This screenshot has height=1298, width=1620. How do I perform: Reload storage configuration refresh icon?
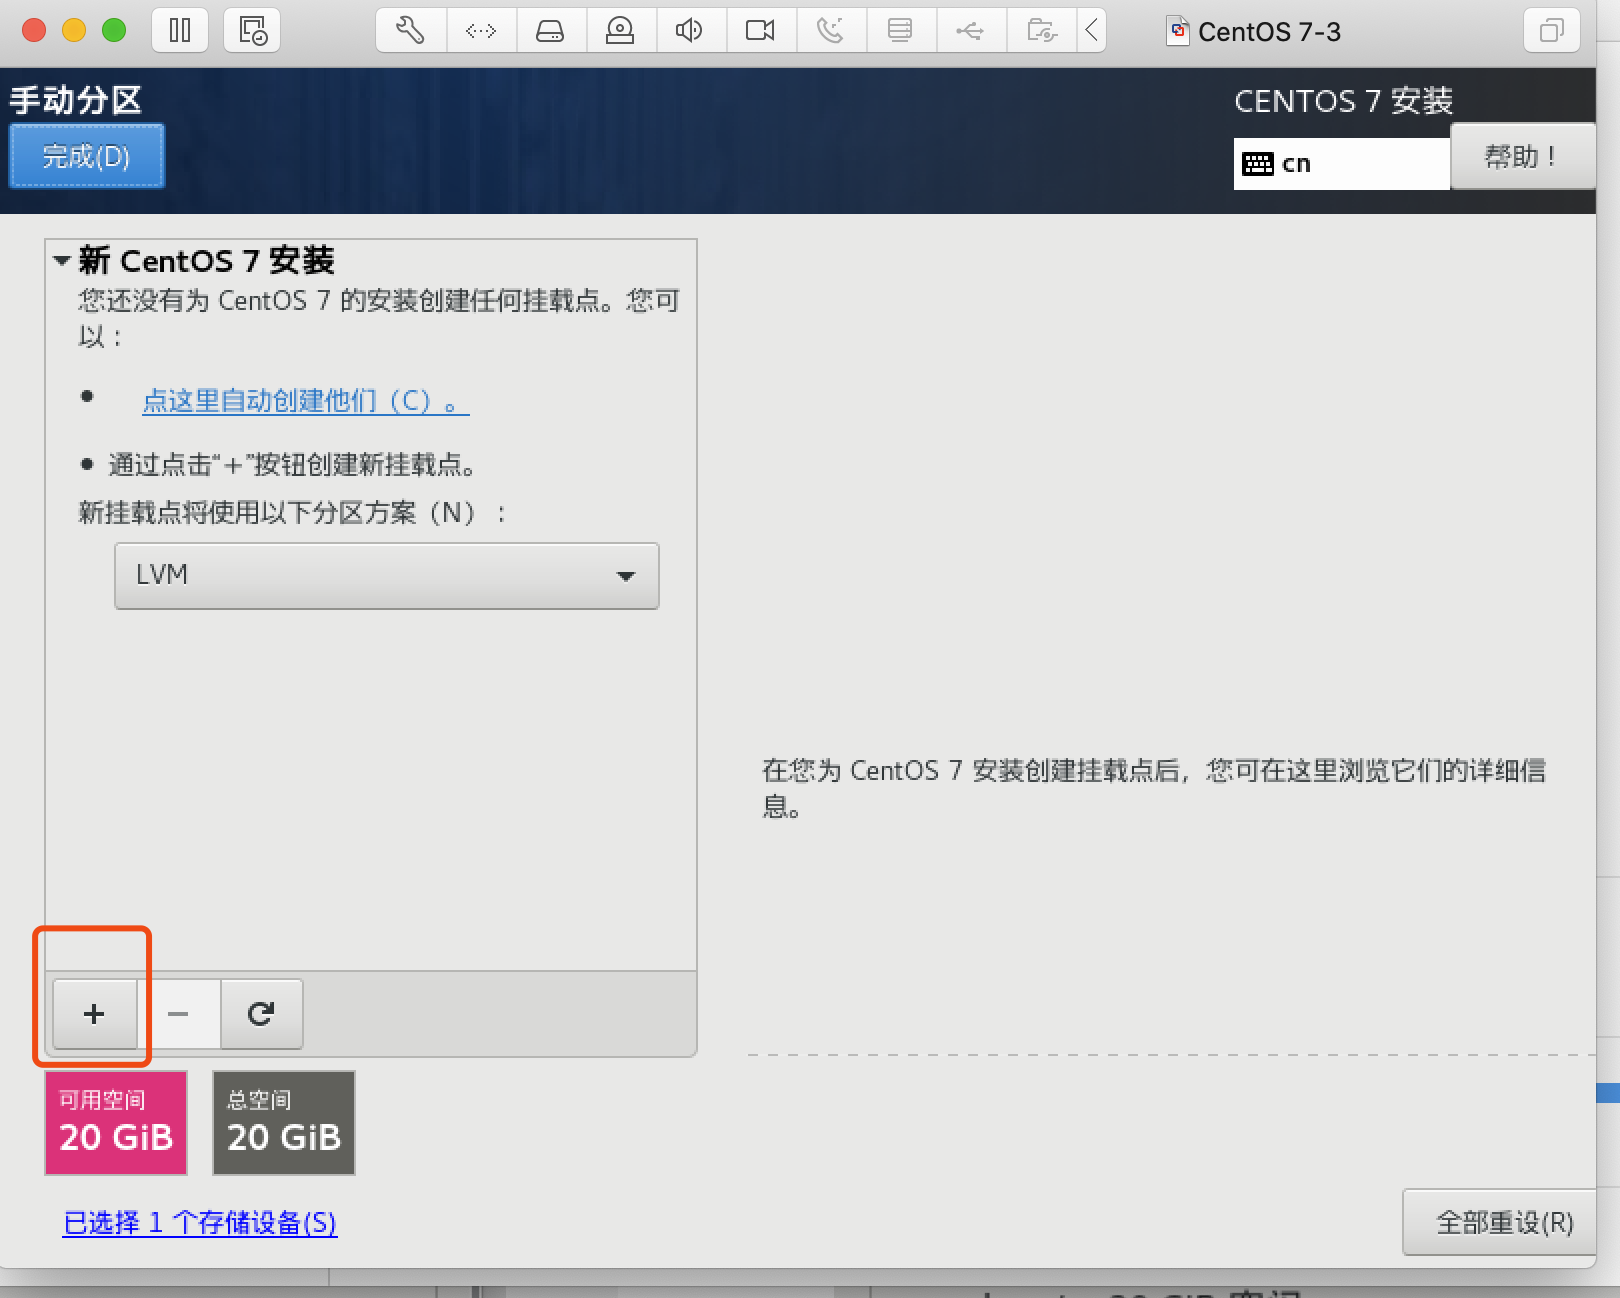tap(261, 1014)
